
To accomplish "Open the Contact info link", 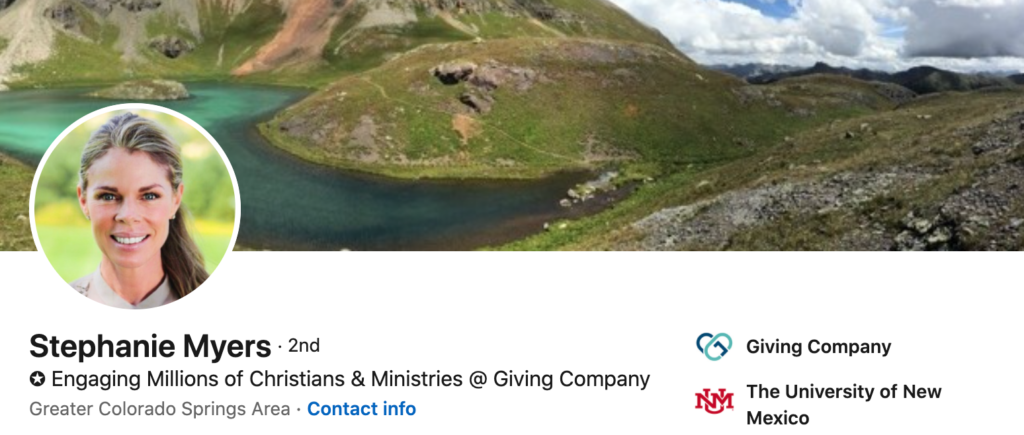I will coord(361,409).
